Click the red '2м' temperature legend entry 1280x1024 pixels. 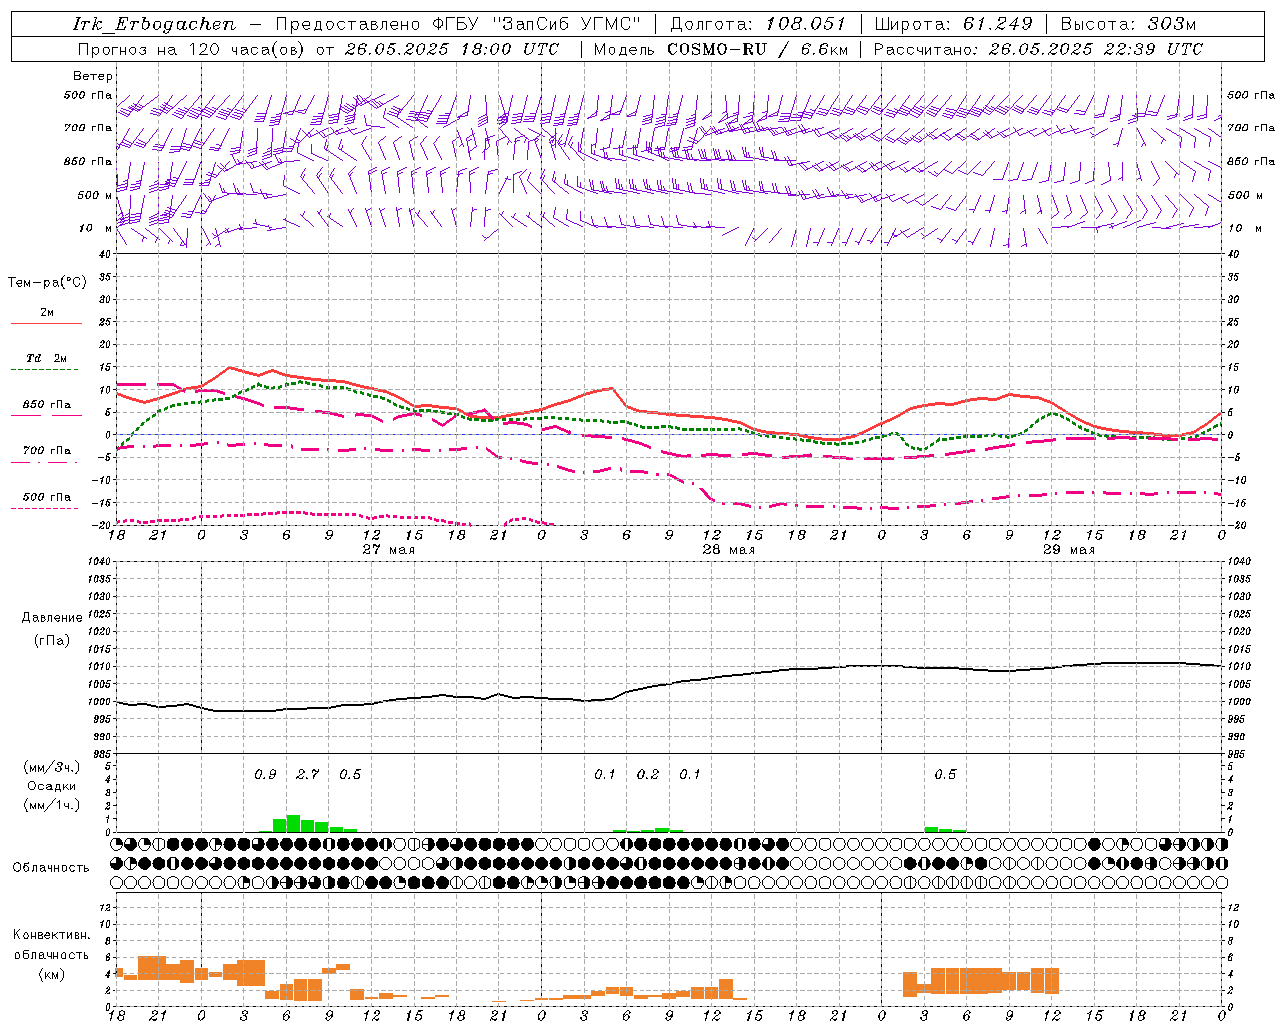coord(47,313)
